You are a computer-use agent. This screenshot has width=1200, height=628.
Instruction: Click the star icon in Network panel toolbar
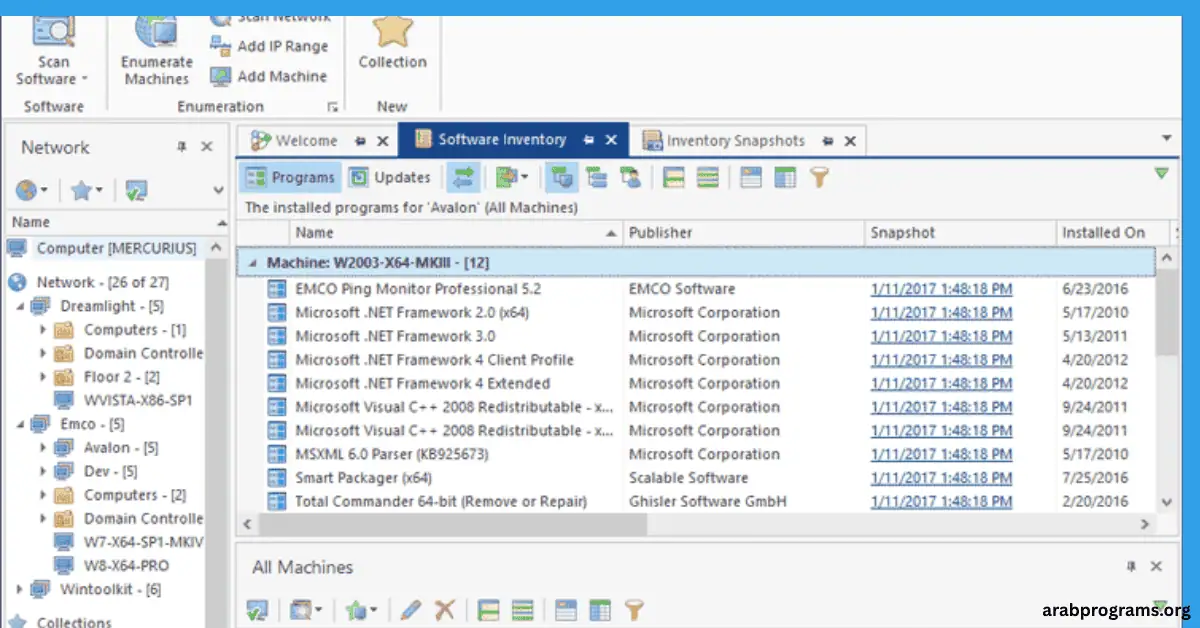81,190
